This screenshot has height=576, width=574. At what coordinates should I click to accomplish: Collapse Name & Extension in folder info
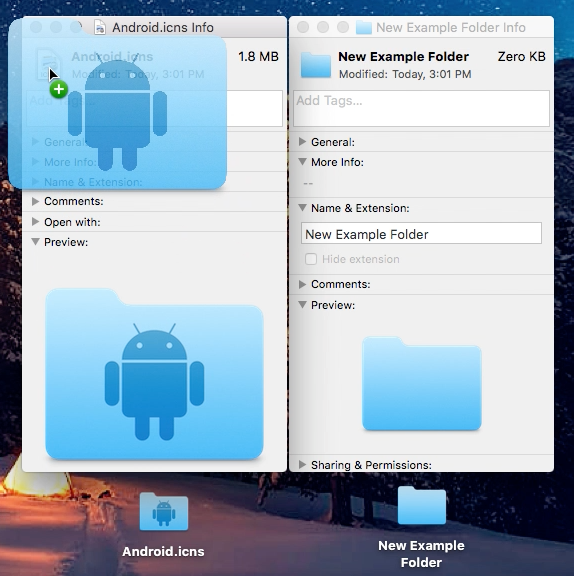pos(302,208)
